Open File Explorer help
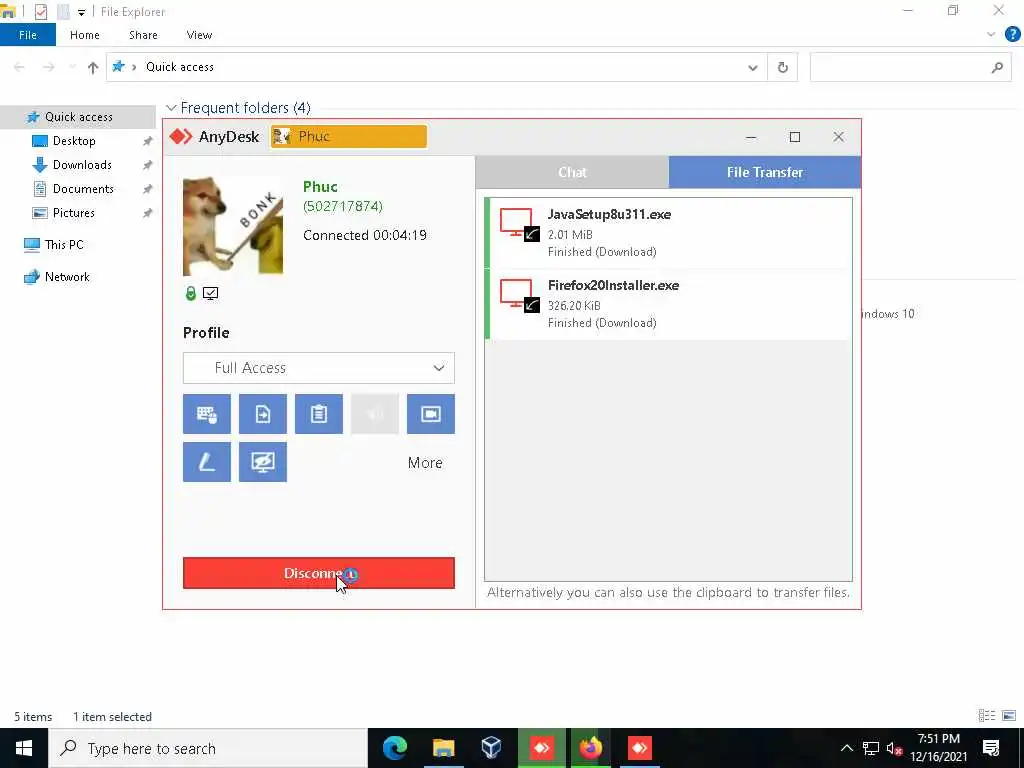Viewport: 1024px width, 768px height. (1012, 35)
